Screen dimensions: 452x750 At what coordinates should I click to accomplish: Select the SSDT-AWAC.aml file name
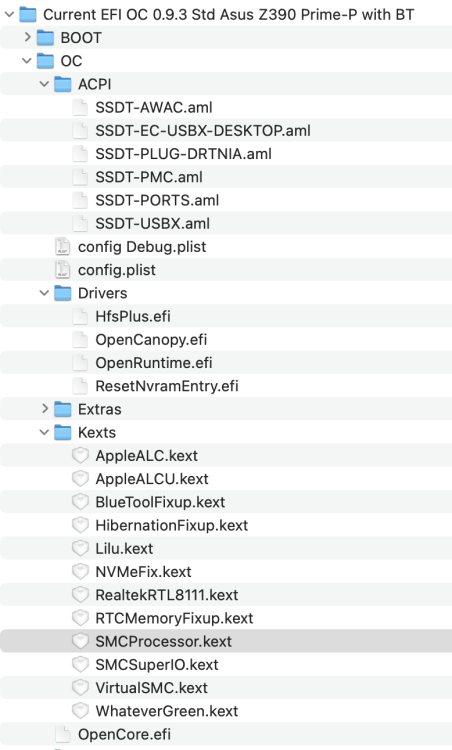[154, 107]
